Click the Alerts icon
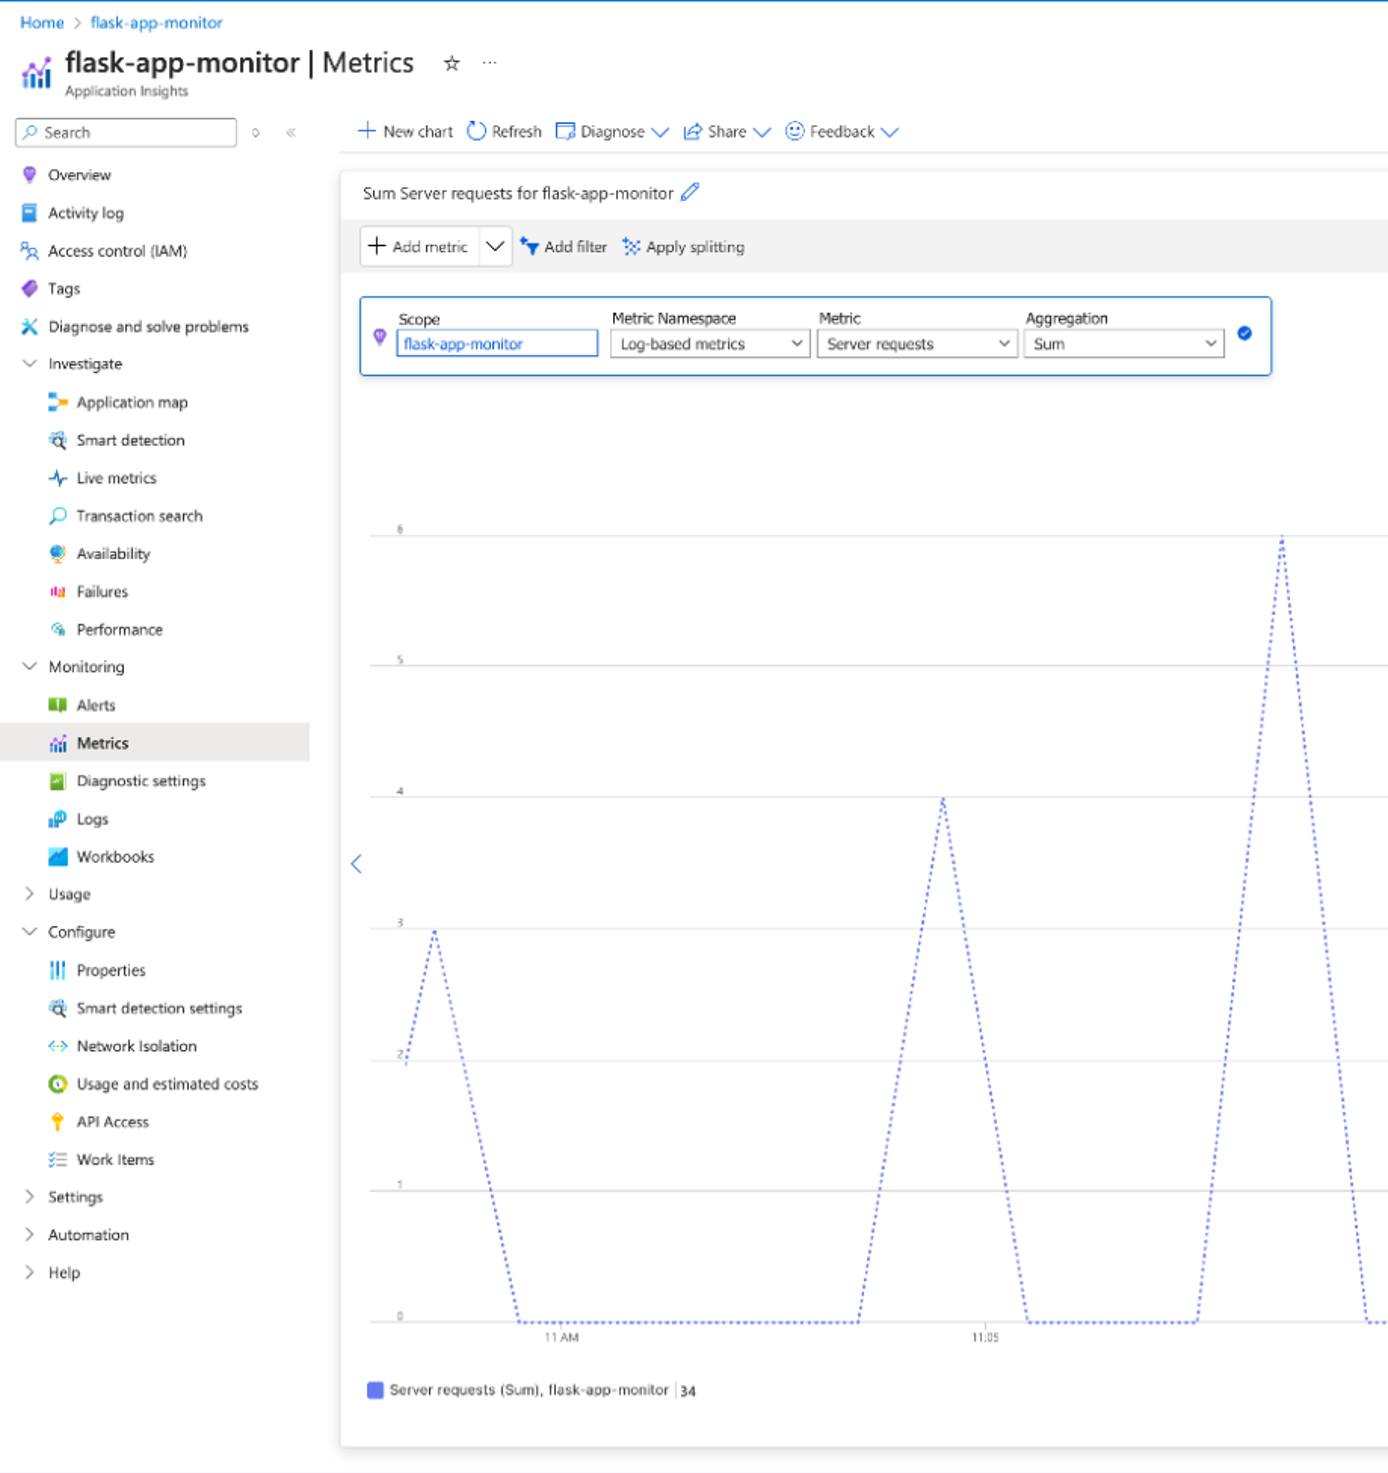This screenshot has height=1473, width=1388. point(58,704)
